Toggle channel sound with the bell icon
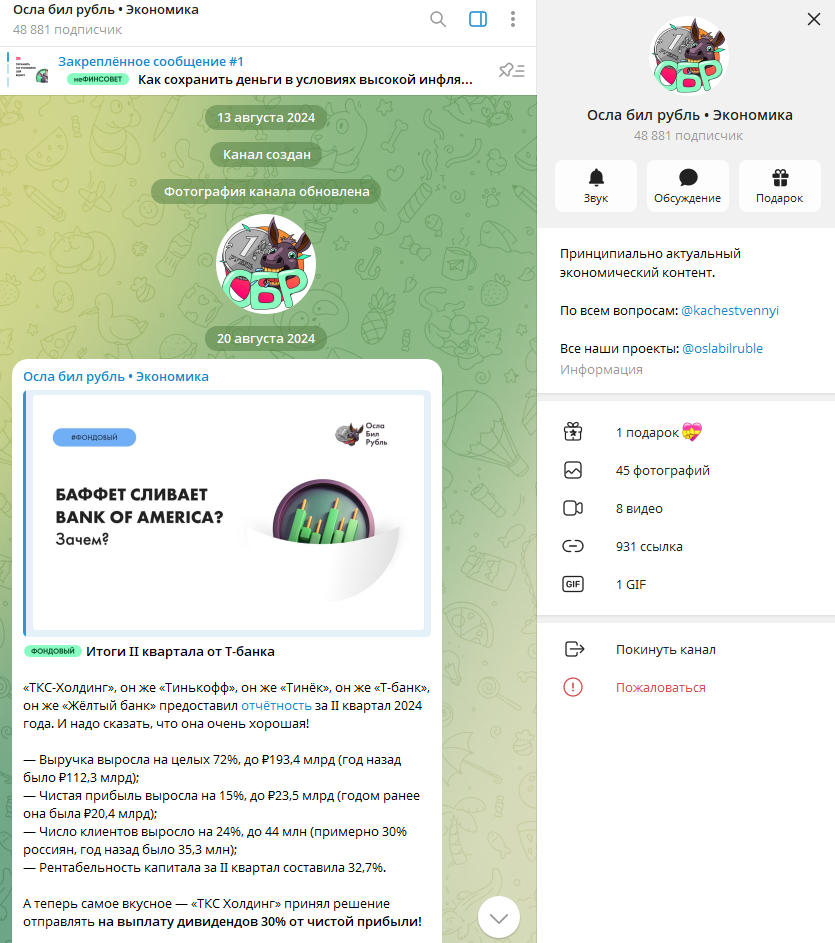835x943 pixels. tap(596, 186)
